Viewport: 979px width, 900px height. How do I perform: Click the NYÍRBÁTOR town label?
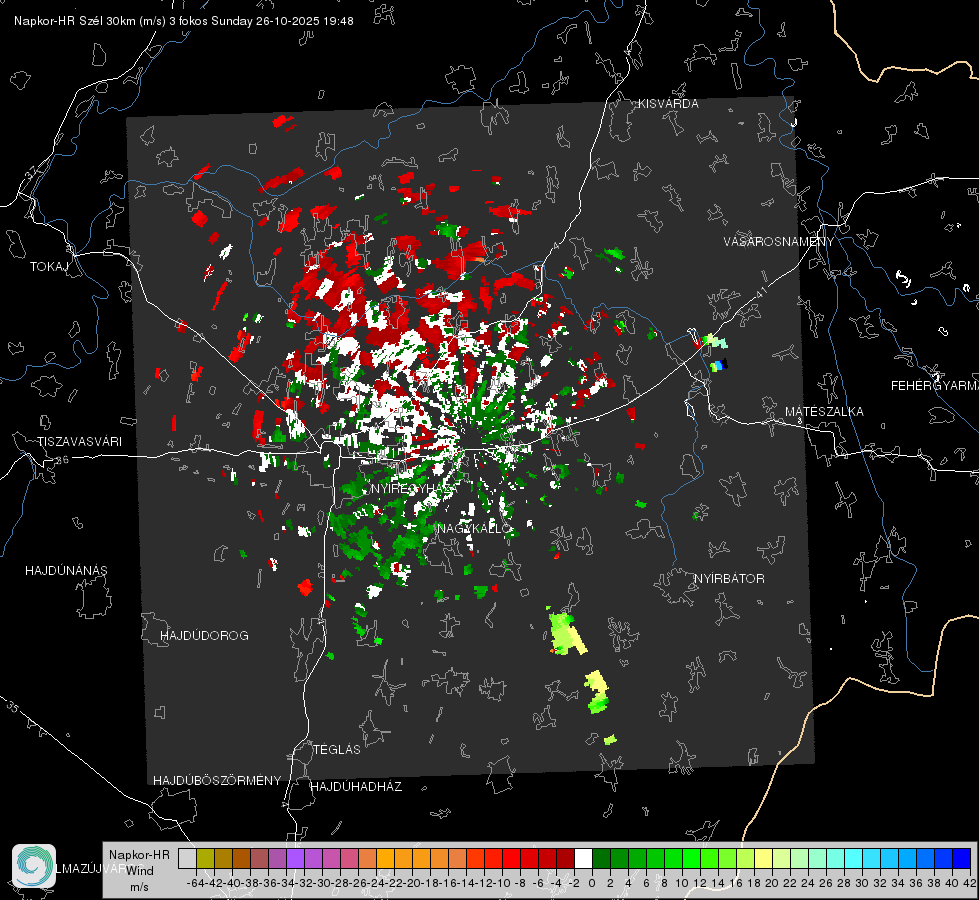tap(729, 579)
